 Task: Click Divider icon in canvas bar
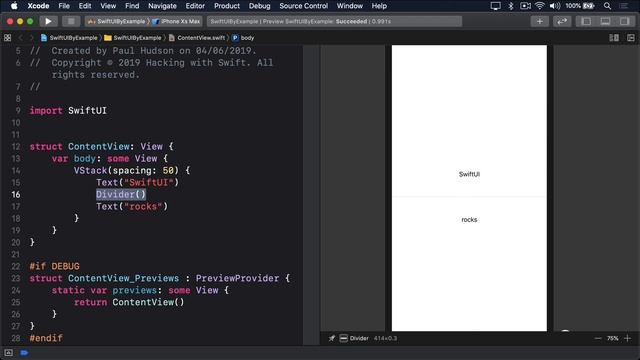click(x=344, y=338)
